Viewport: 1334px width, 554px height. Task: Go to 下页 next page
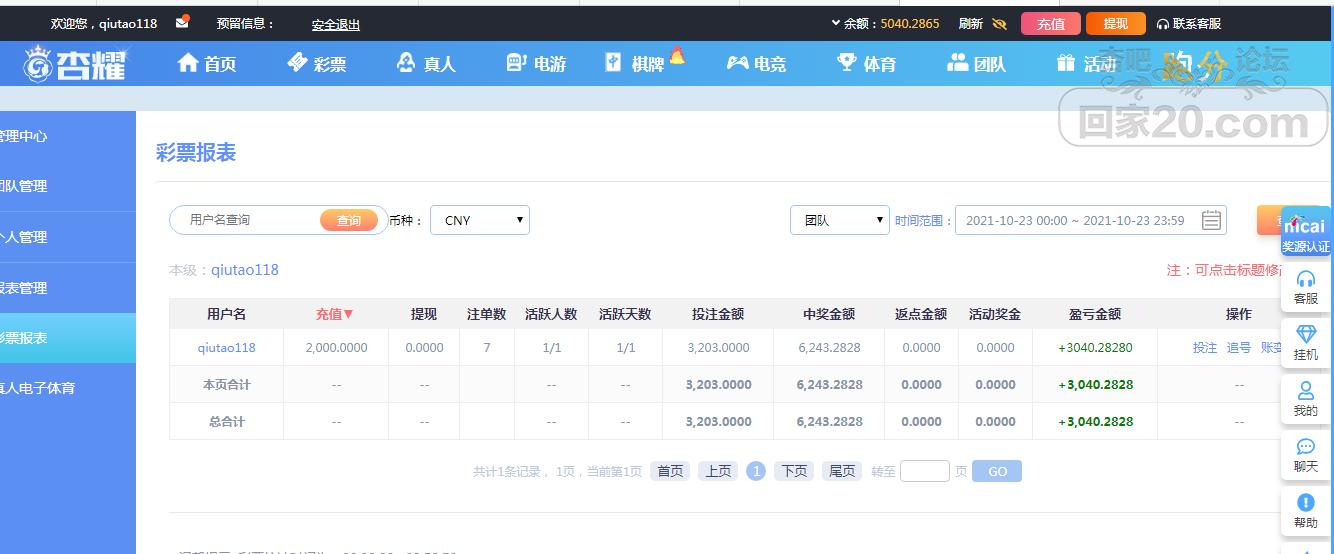point(794,471)
